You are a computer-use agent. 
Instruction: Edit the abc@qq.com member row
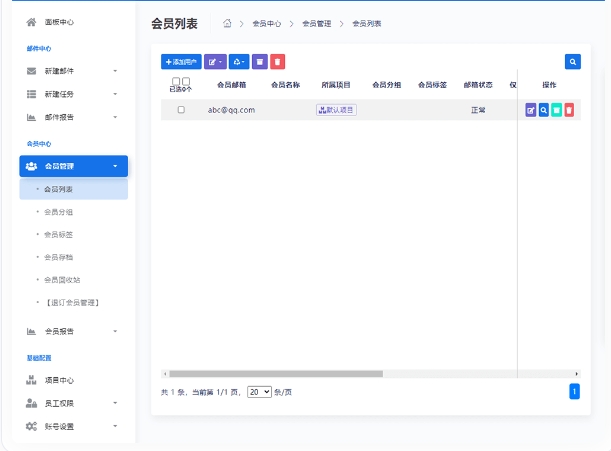[x=531, y=110]
